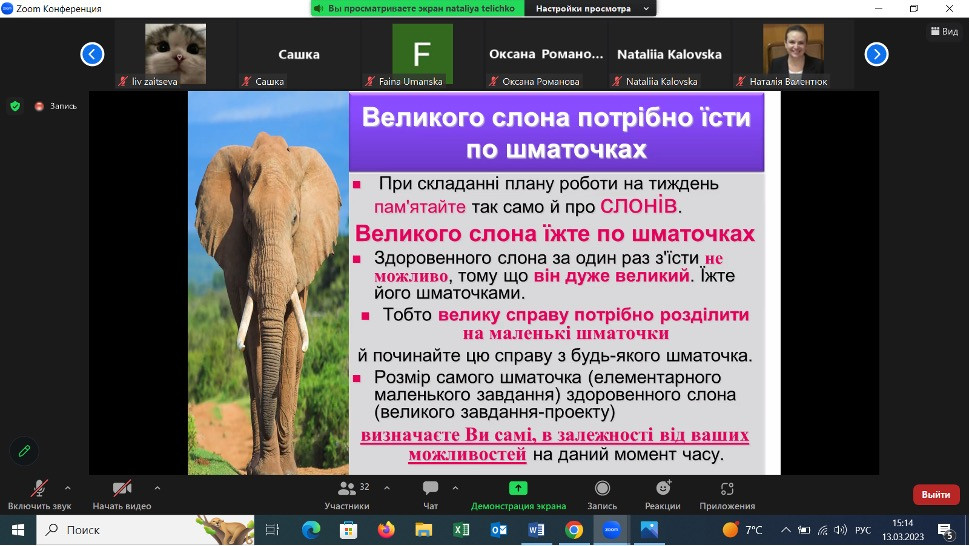Open clock showing 15:14 13.03.2023
970x546 pixels.
903,530
